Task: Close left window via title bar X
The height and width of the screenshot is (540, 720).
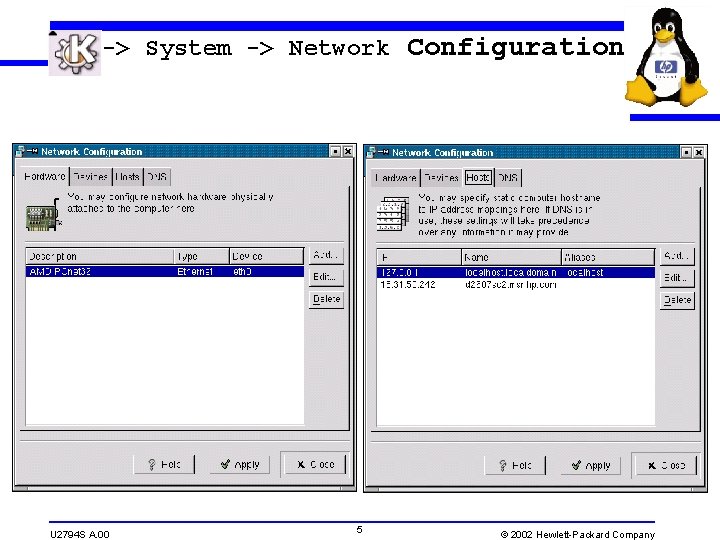Action: 348,151
